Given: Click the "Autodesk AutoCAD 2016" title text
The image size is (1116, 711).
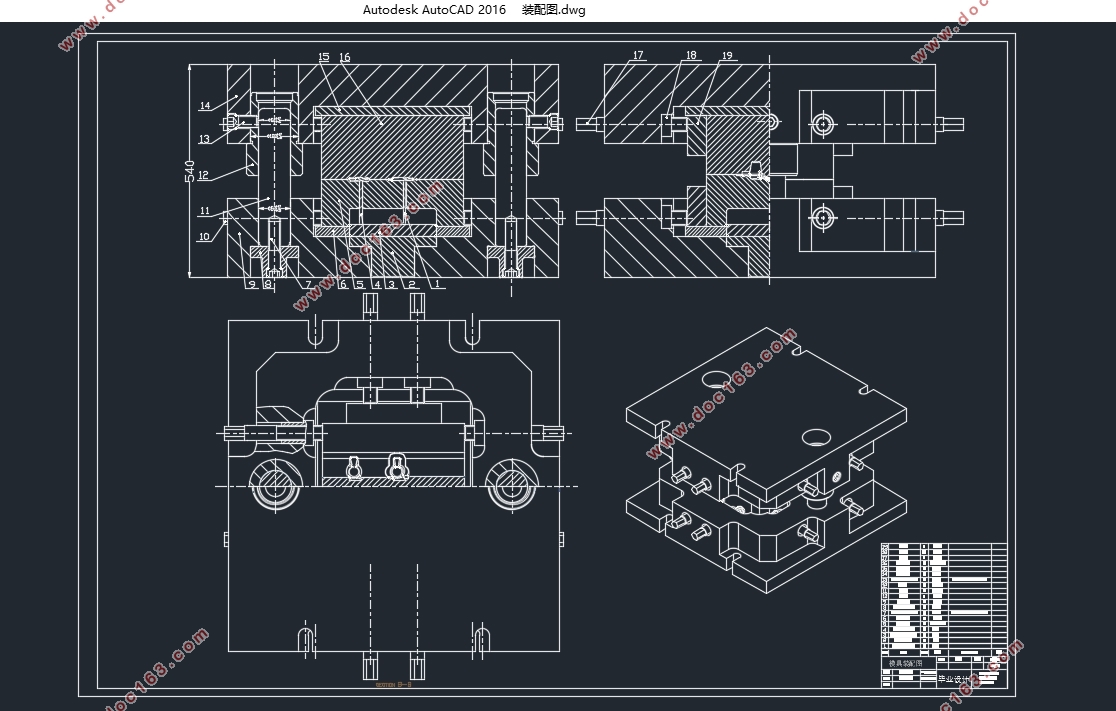Looking at the screenshot, I should [434, 10].
